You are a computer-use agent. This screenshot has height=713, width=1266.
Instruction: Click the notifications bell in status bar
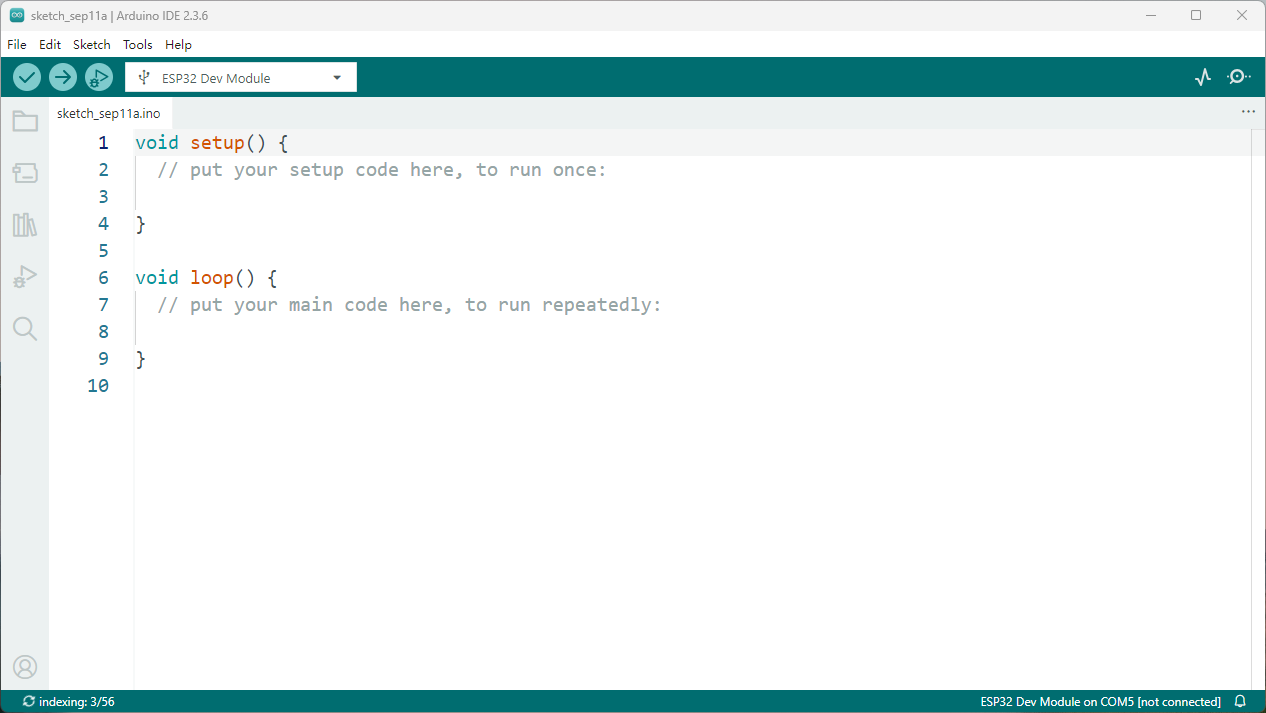click(x=1240, y=702)
